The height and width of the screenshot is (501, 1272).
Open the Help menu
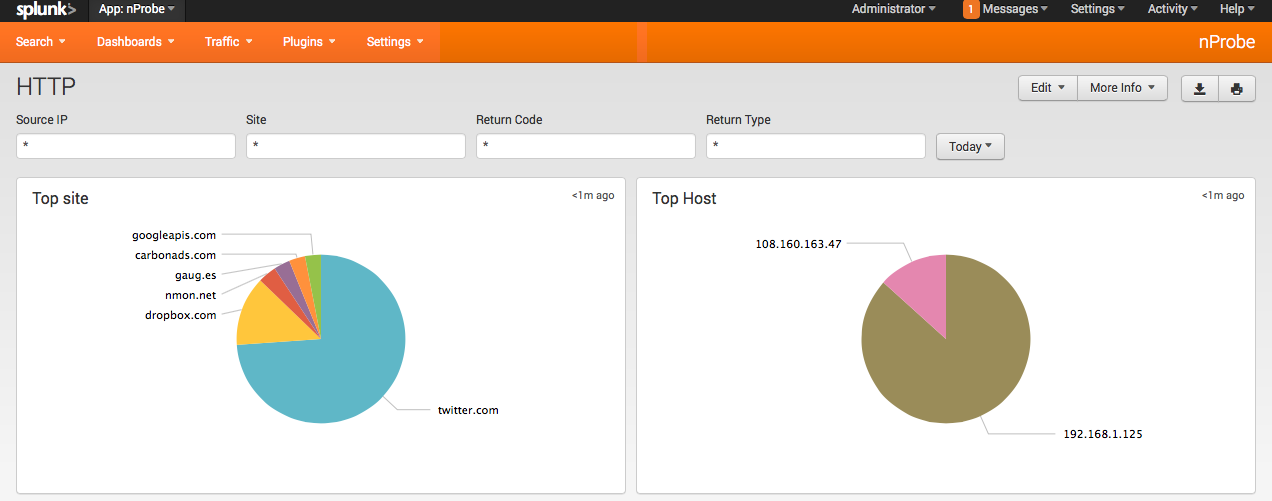pos(1237,9)
